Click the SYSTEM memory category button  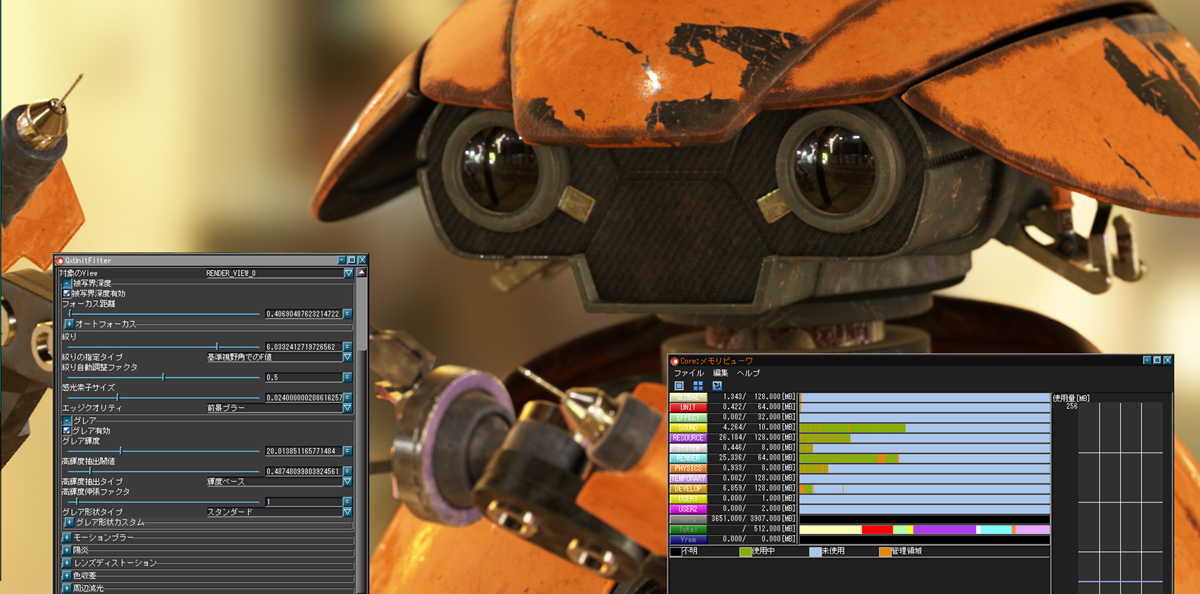pos(688,448)
